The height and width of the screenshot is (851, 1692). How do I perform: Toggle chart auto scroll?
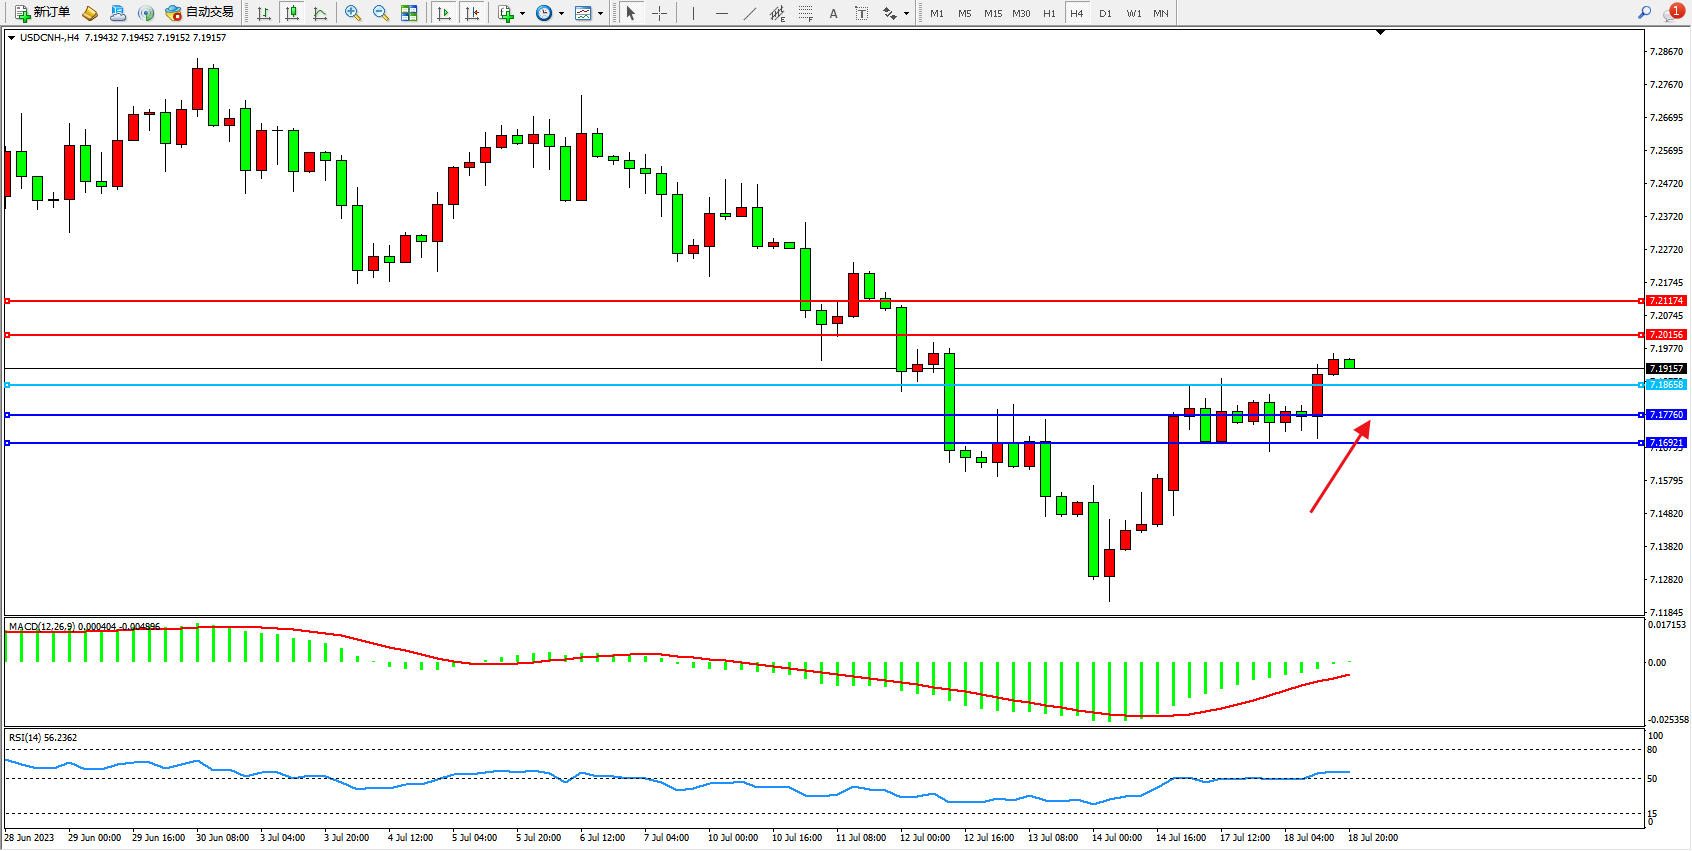445,13
